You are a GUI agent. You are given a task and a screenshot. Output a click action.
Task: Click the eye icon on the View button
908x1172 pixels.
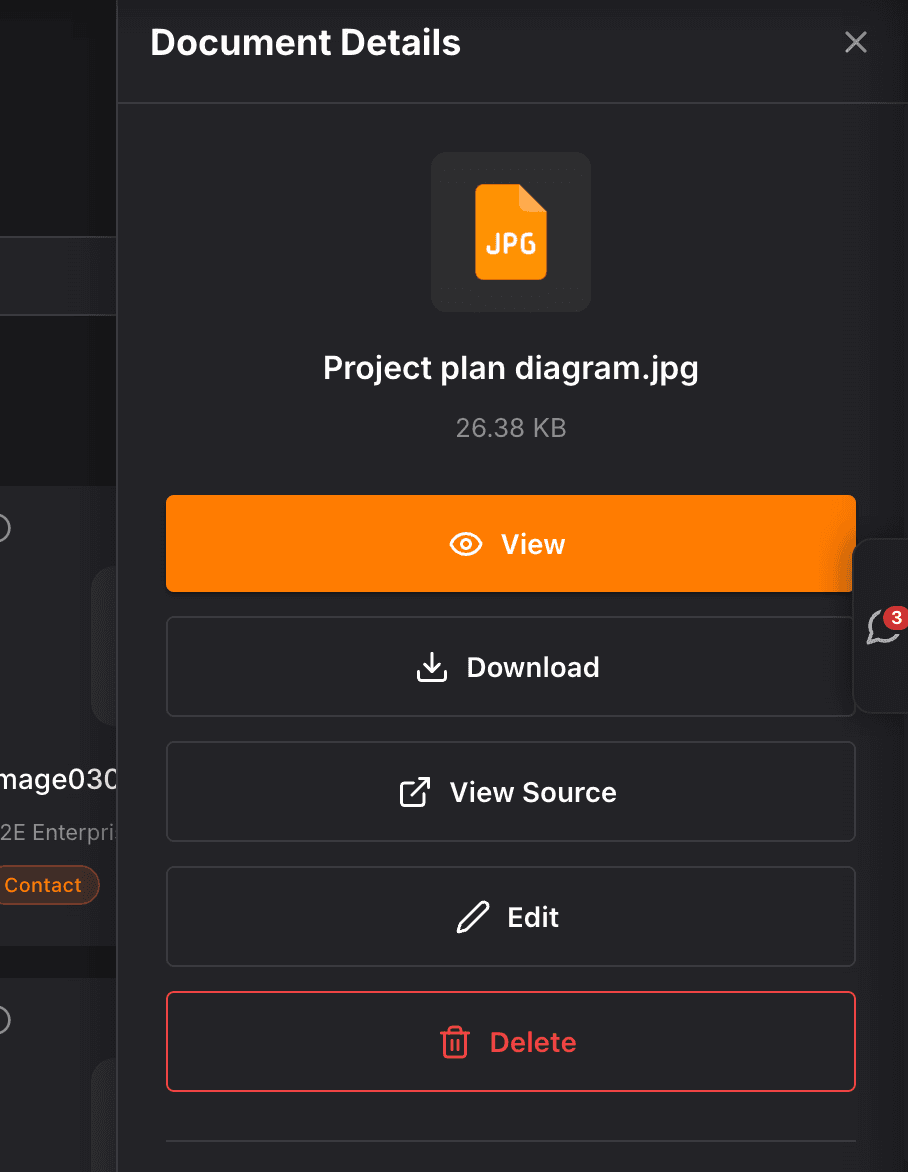(x=466, y=544)
